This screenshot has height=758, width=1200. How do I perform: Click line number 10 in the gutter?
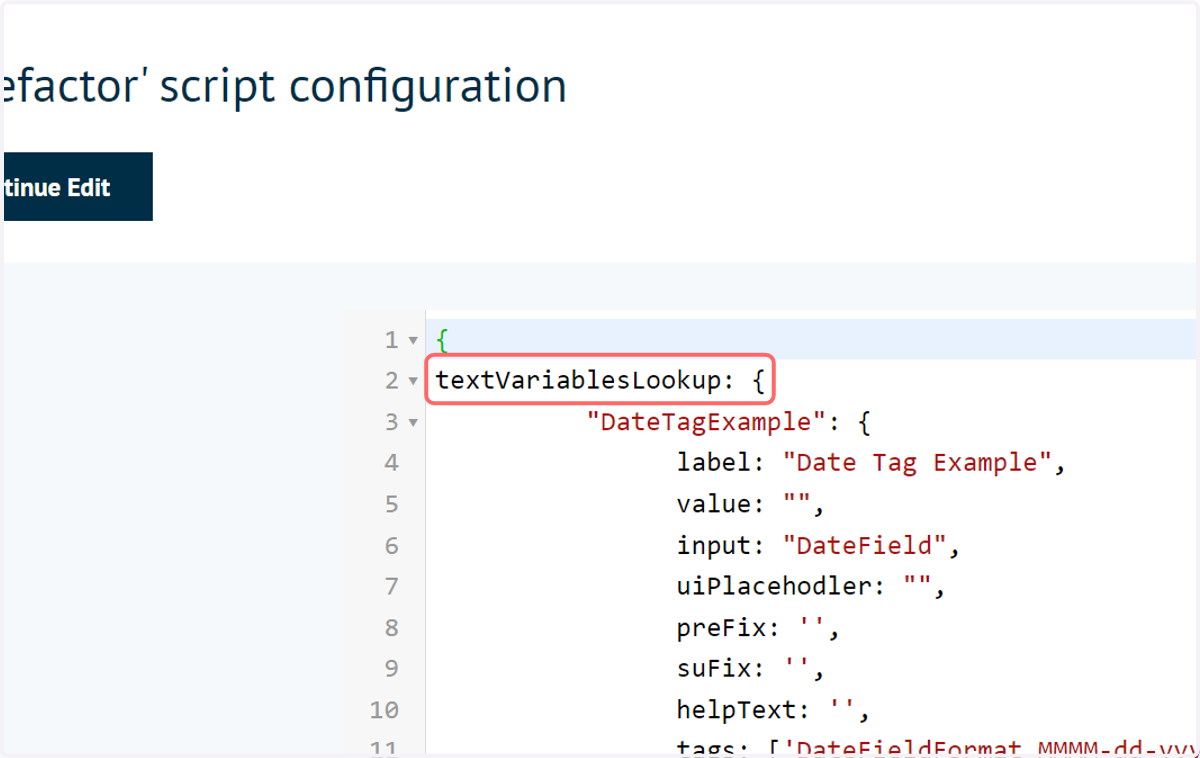point(384,710)
